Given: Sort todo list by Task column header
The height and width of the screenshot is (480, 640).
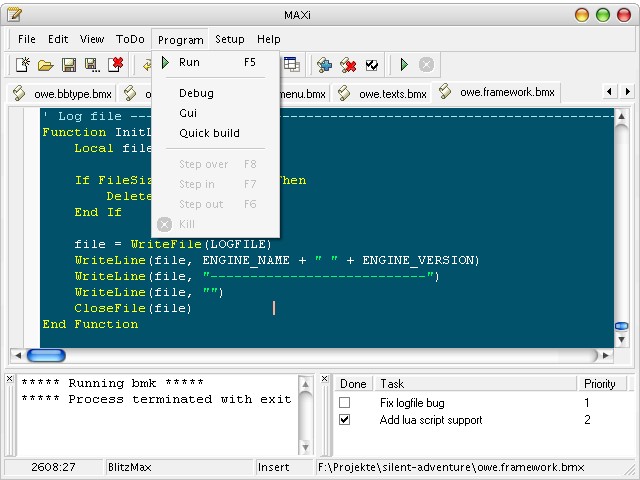Looking at the screenshot, I should click(x=476, y=384).
